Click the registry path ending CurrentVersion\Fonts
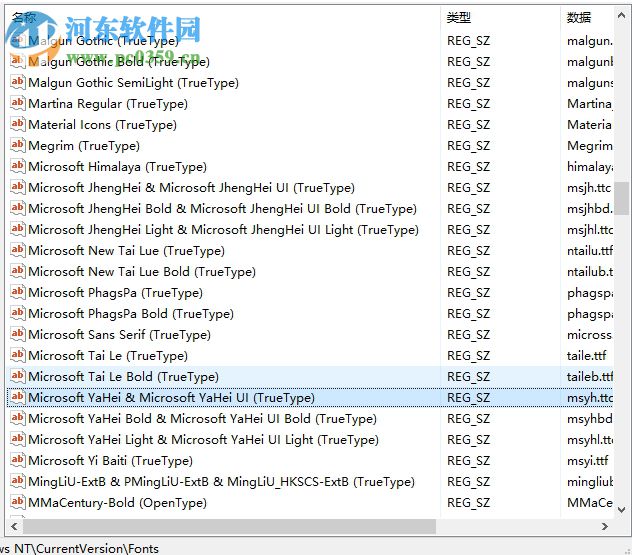Image resolution: width=632 pixels, height=555 pixels. 79,548
